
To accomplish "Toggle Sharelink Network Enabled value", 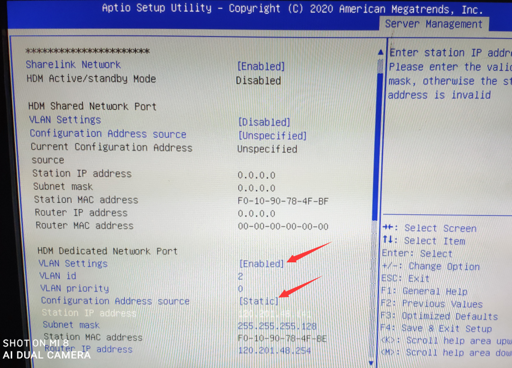I will pos(261,66).
